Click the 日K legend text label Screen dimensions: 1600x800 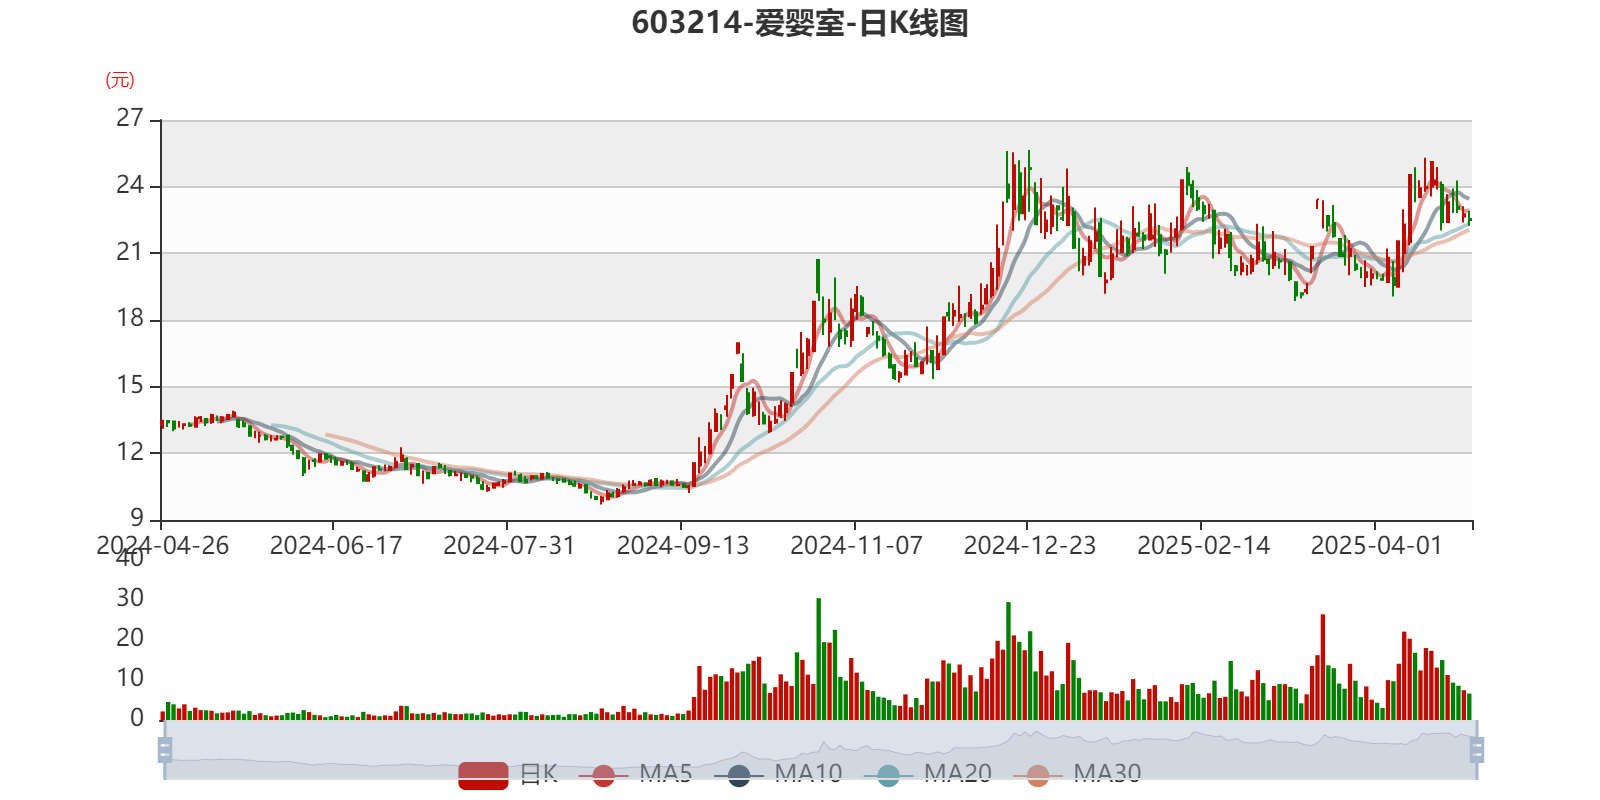point(538,773)
